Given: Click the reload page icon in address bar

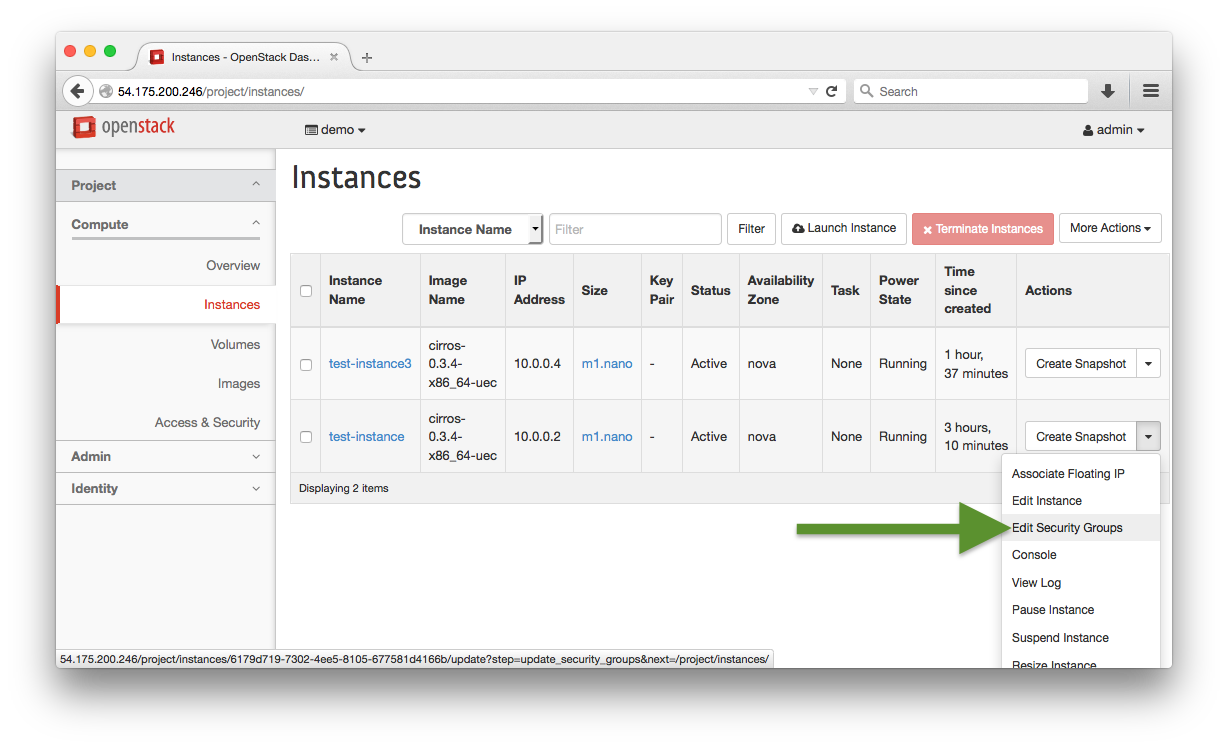Looking at the screenshot, I should (x=831, y=91).
